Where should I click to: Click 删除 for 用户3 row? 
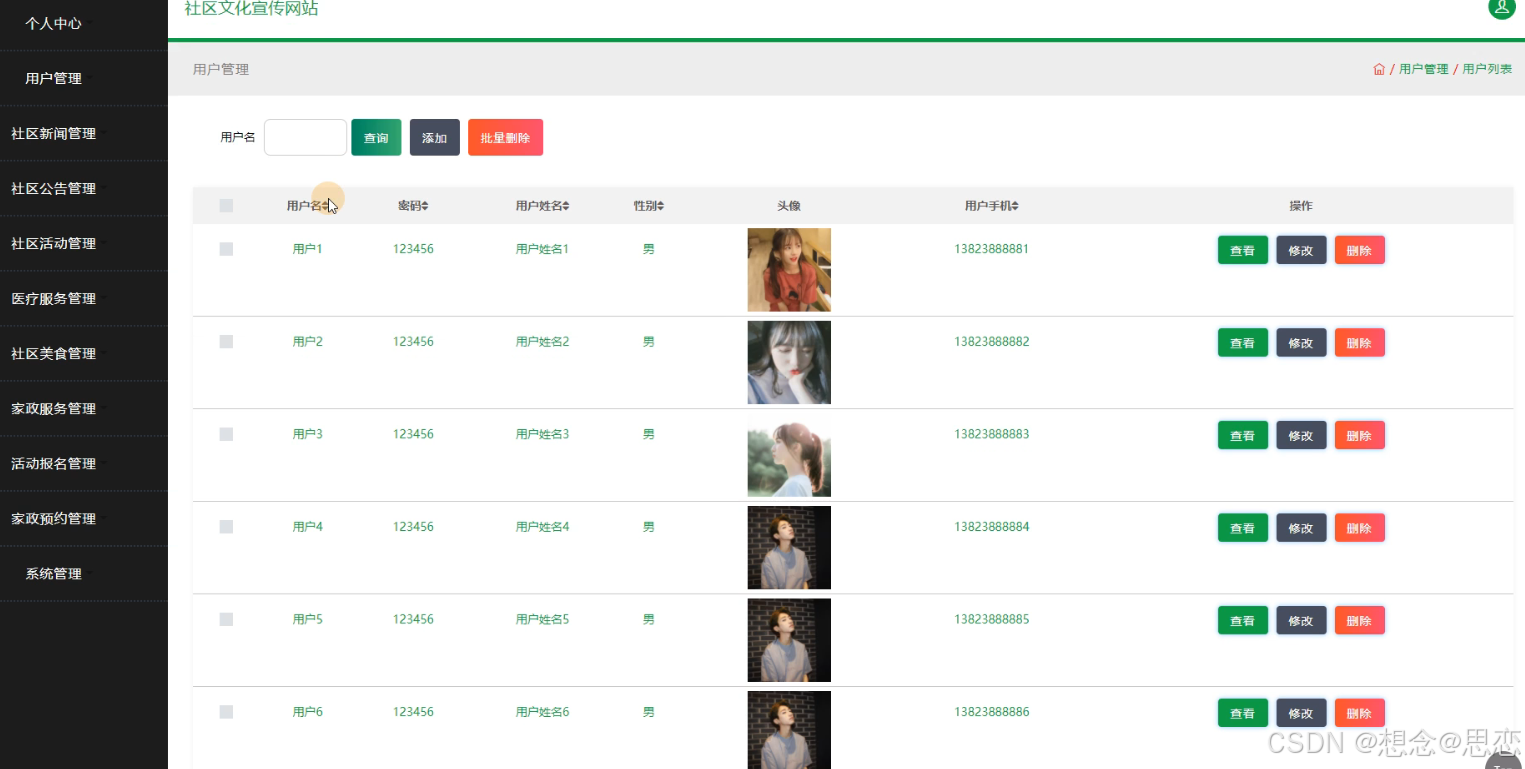[x=1359, y=435]
